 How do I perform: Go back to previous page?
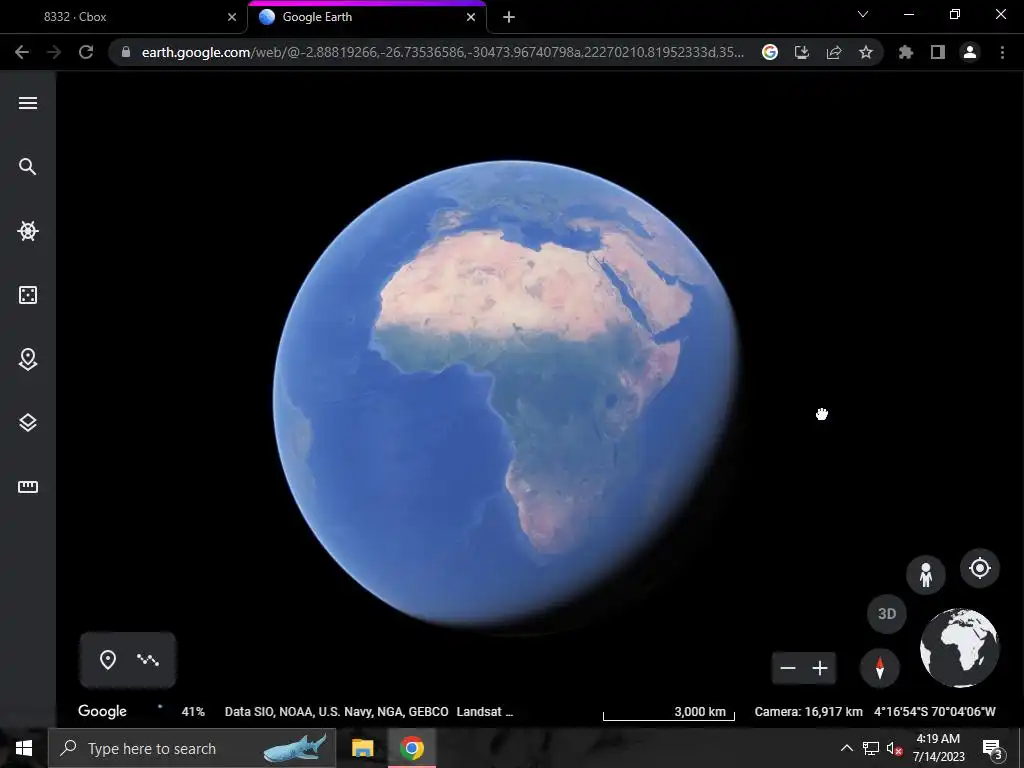point(22,52)
